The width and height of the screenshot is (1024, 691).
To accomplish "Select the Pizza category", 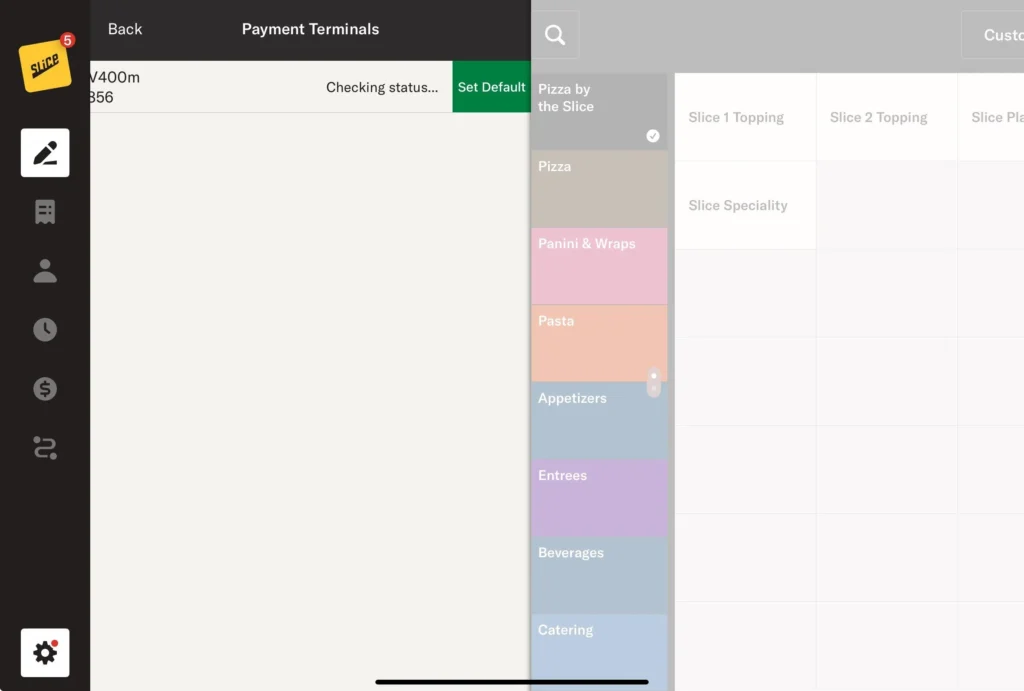I will (x=598, y=188).
